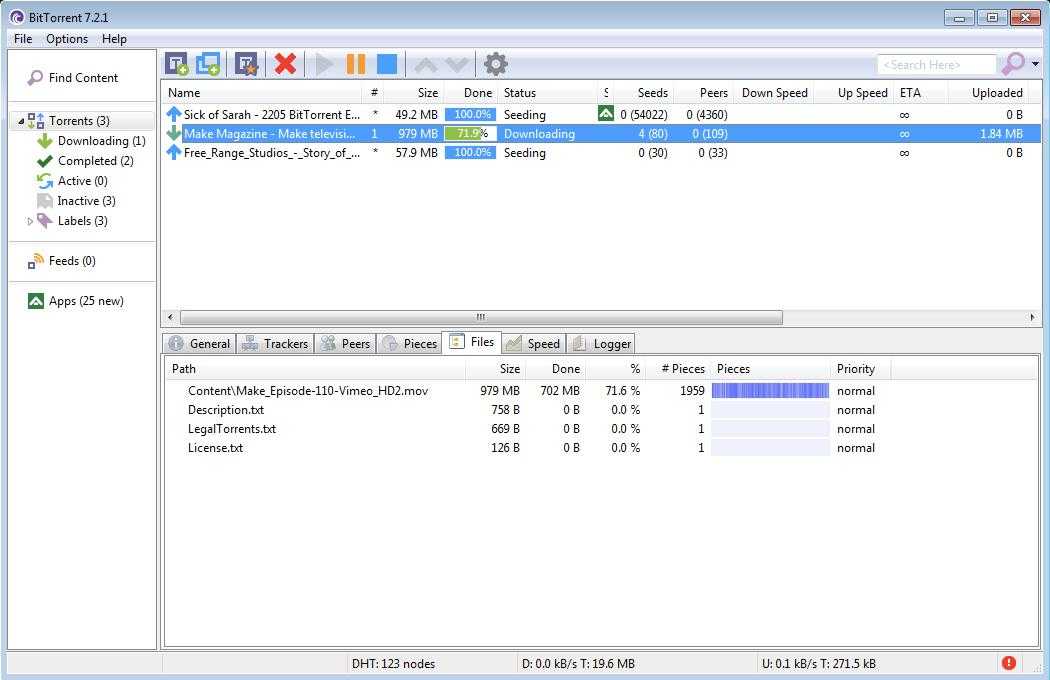The height and width of the screenshot is (680, 1050).
Task: Open Apps (25 new) in the sidebar
Action: pyautogui.click(x=76, y=301)
